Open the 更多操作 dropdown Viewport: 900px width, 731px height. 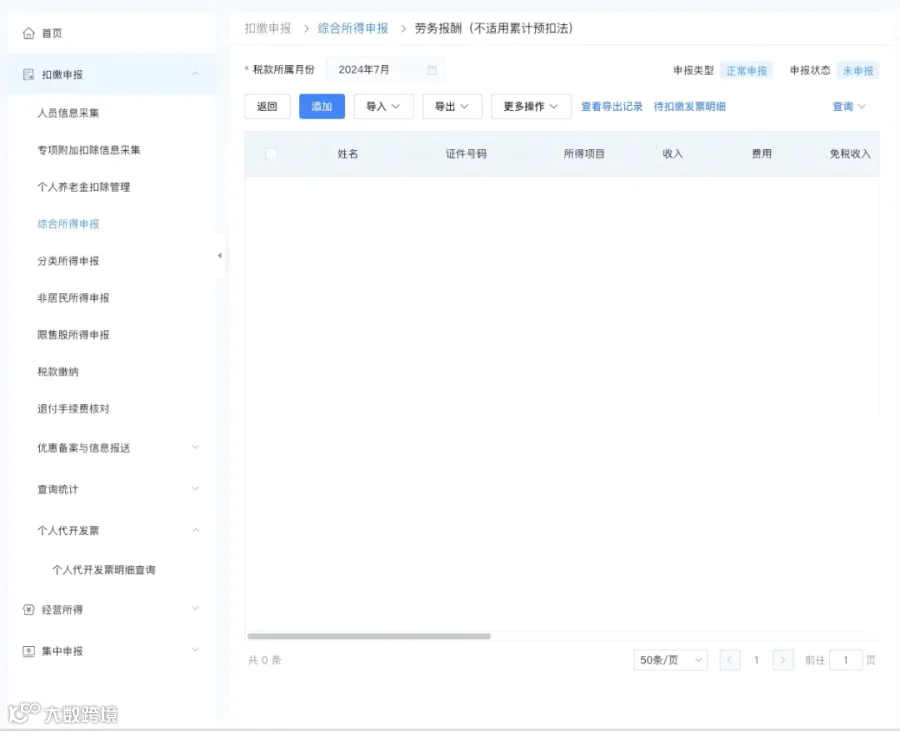pyautogui.click(x=531, y=107)
